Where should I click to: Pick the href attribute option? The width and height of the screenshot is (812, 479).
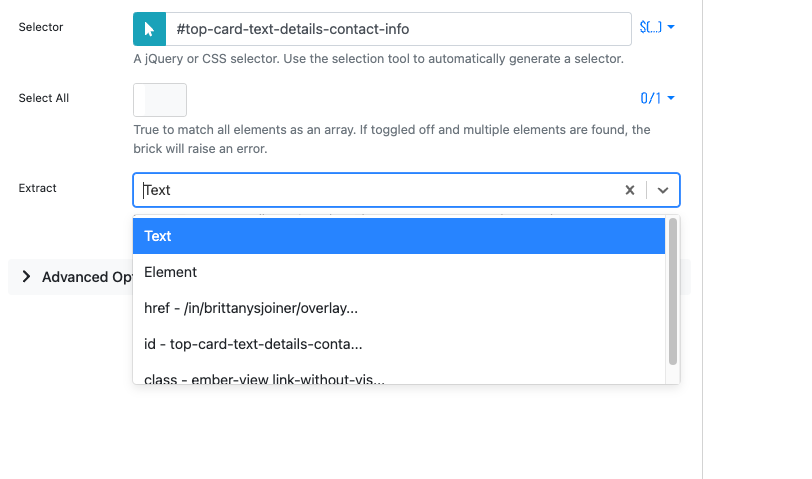tap(399, 308)
